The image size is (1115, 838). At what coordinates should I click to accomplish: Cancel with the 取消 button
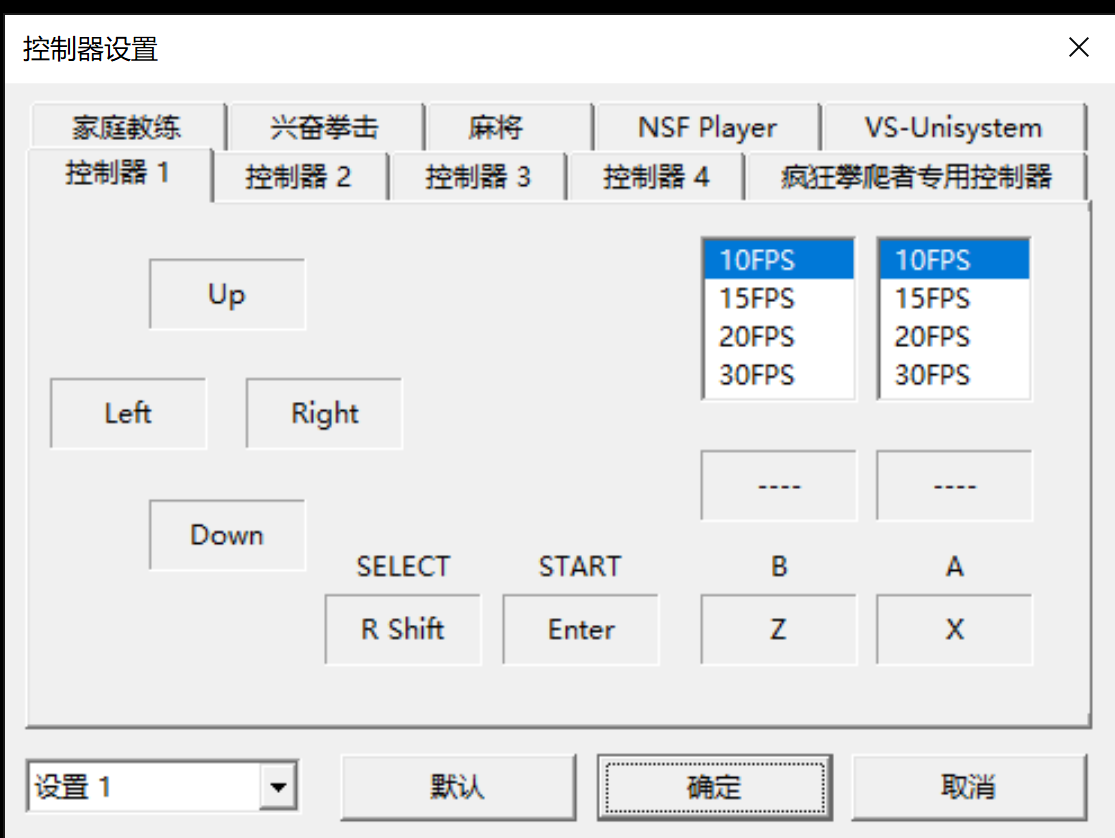(x=969, y=787)
